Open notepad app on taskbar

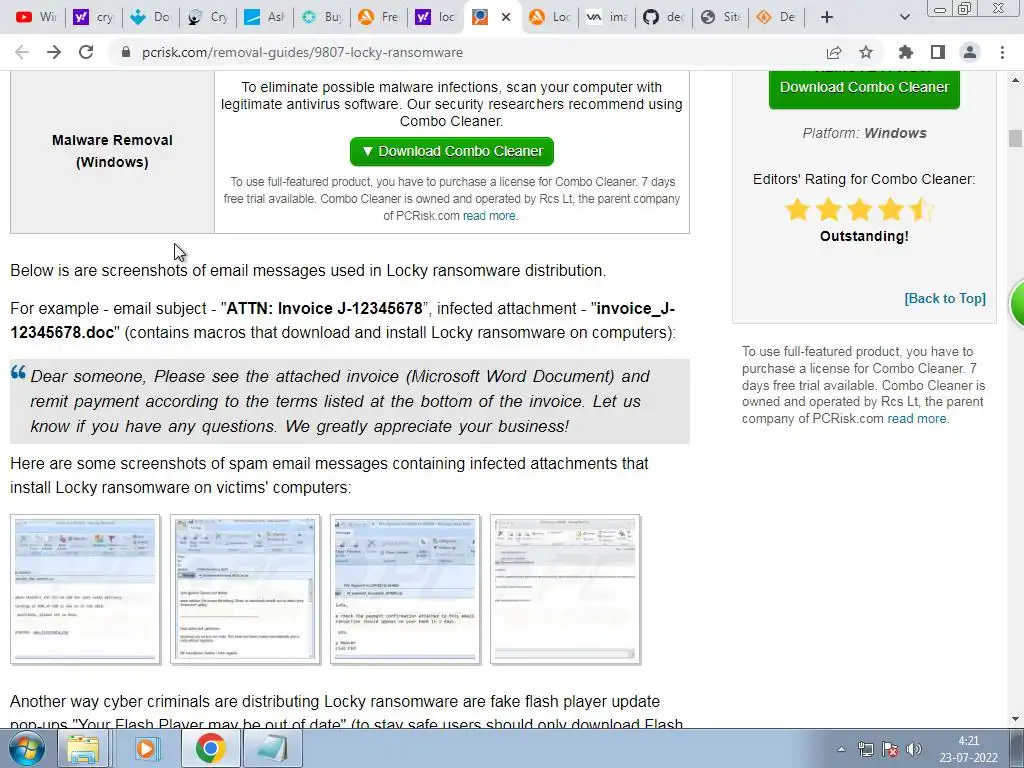point(272,748)
